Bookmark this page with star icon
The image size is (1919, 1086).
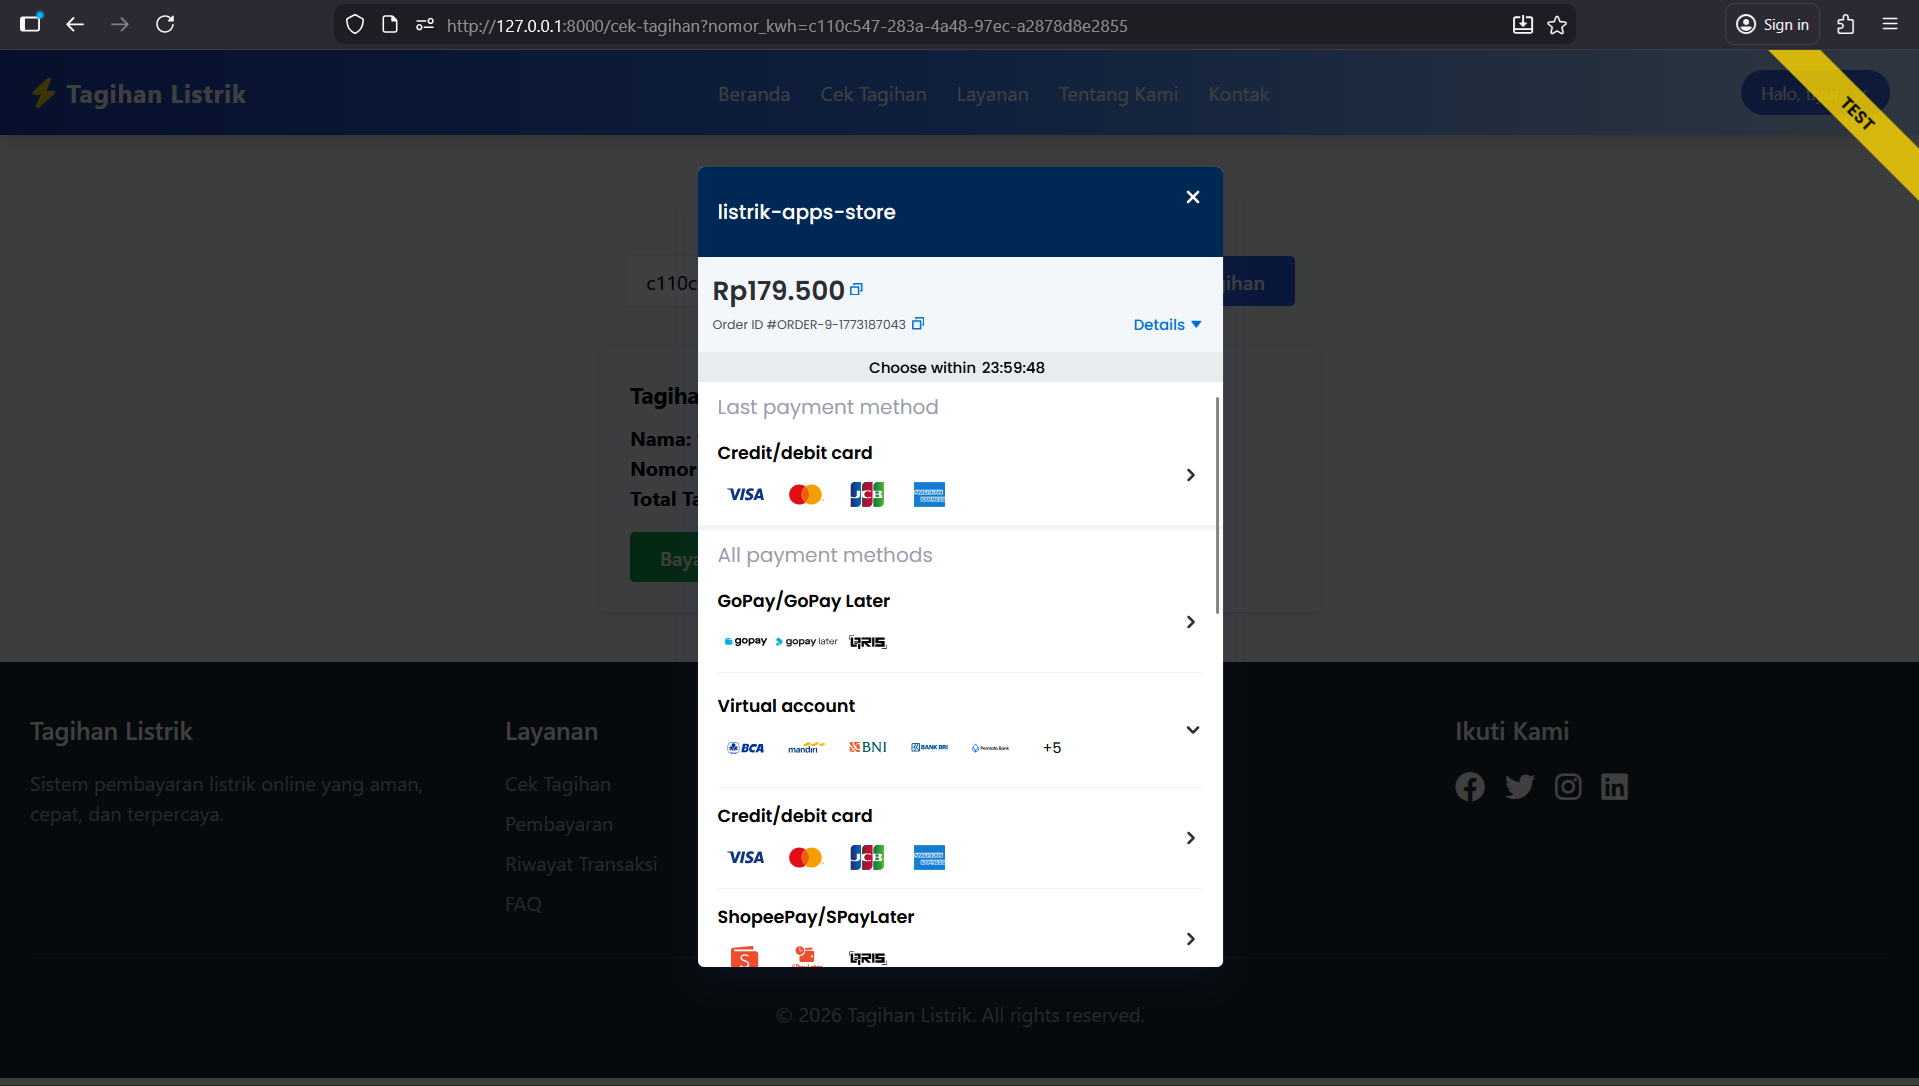[x=1557, y=25]
